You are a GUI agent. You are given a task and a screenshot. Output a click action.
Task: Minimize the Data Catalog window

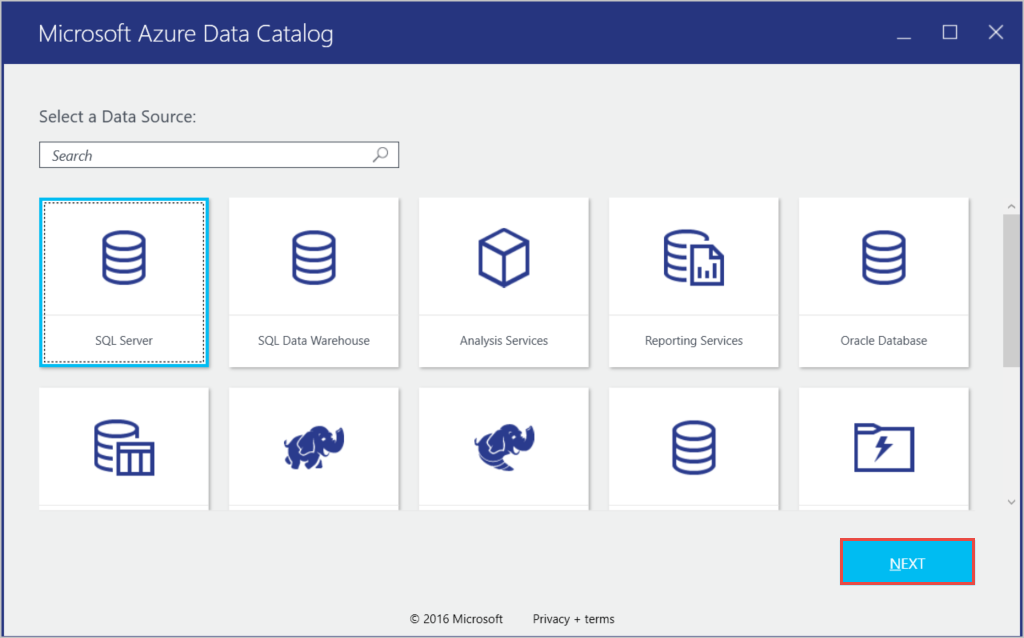click(x=903, y=32)
